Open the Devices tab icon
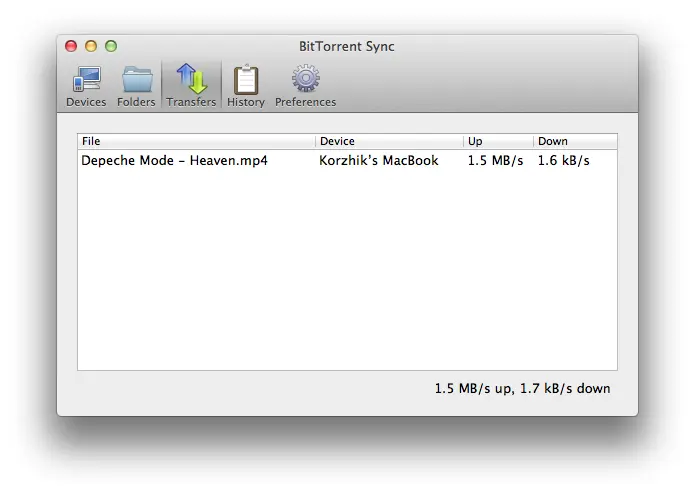The image size is (695, 495). click(86, 79)
